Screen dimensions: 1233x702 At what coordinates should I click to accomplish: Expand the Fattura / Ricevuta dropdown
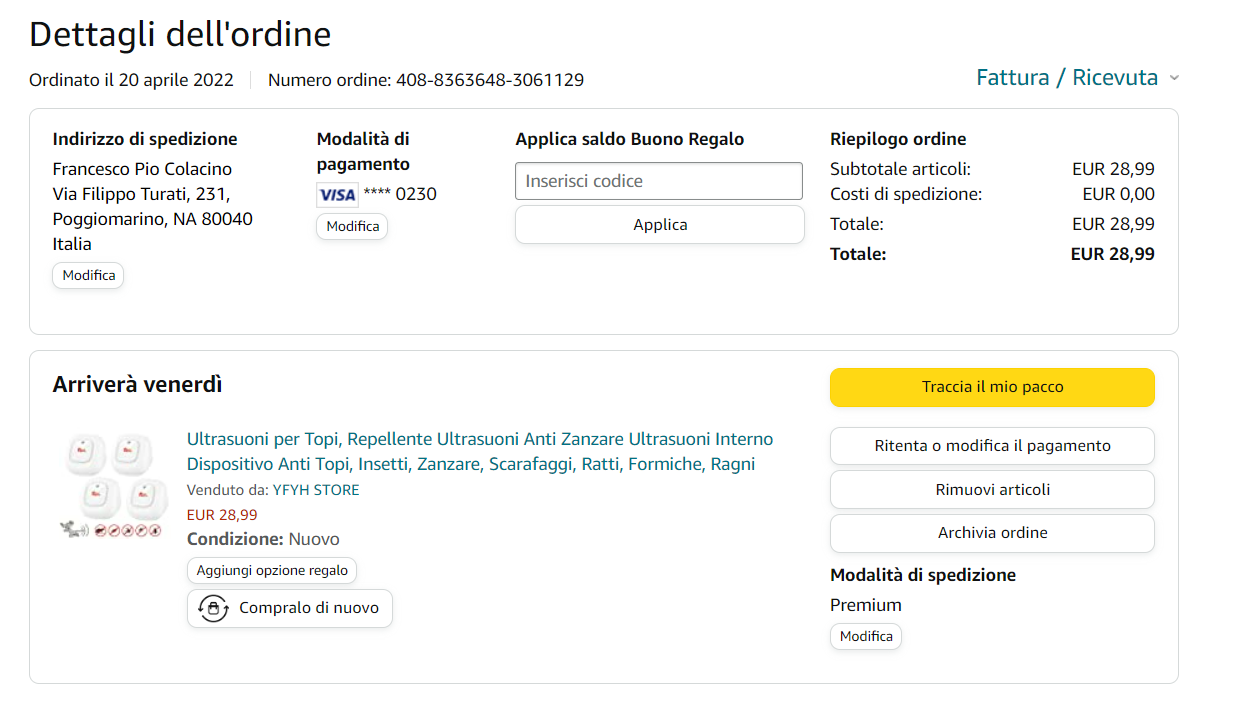point(1077,78)
